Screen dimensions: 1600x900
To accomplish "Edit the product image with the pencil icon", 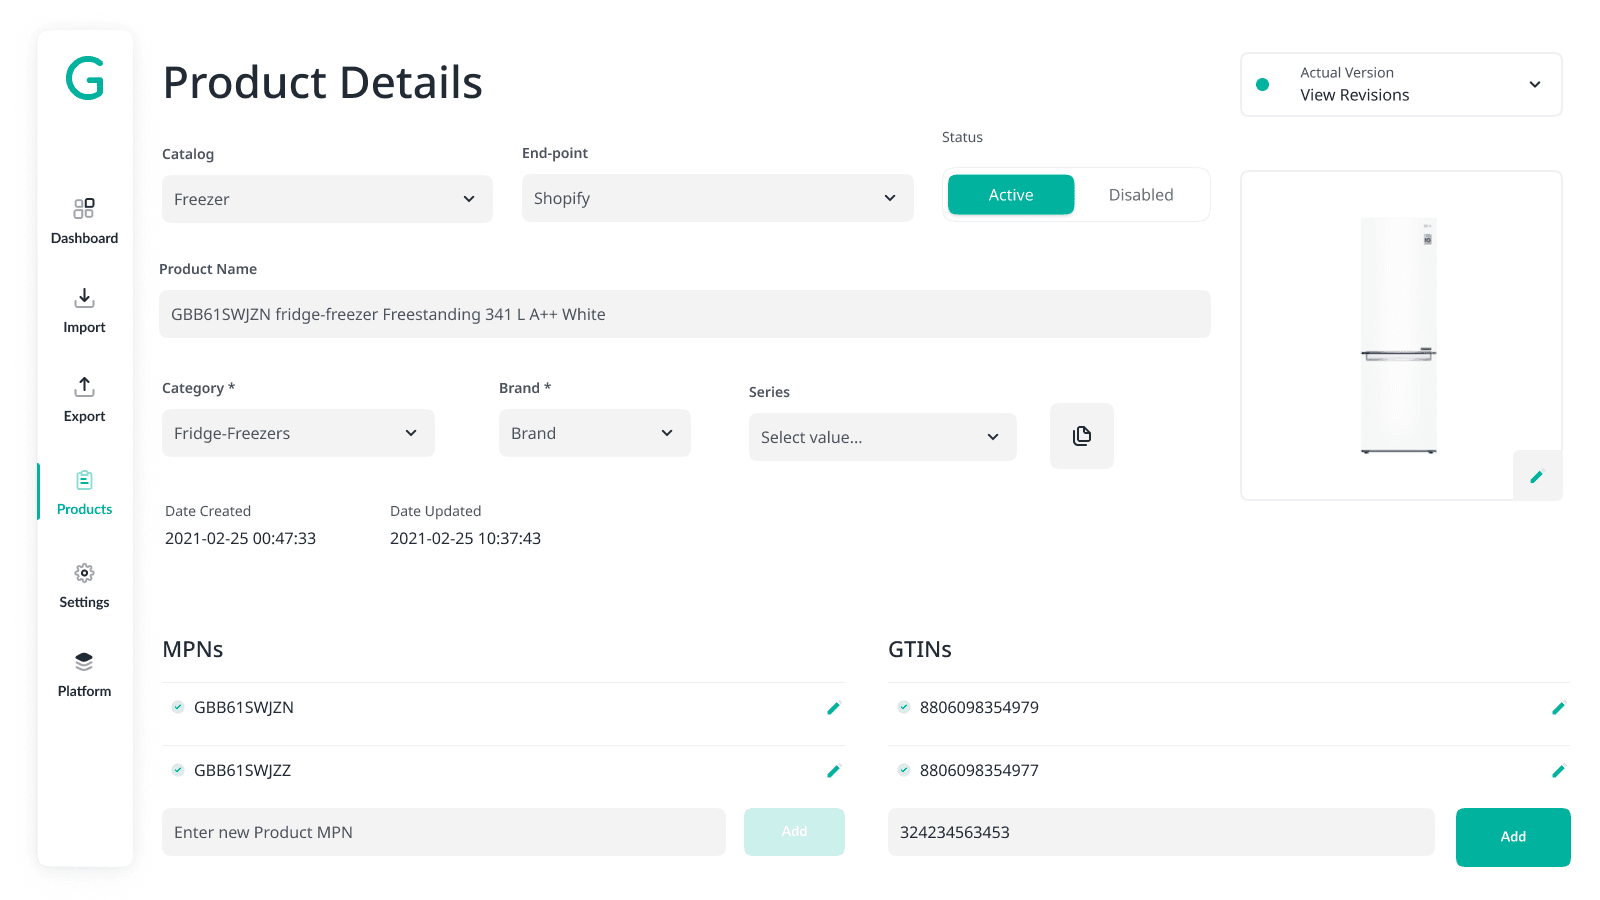I will [1537, 476].
